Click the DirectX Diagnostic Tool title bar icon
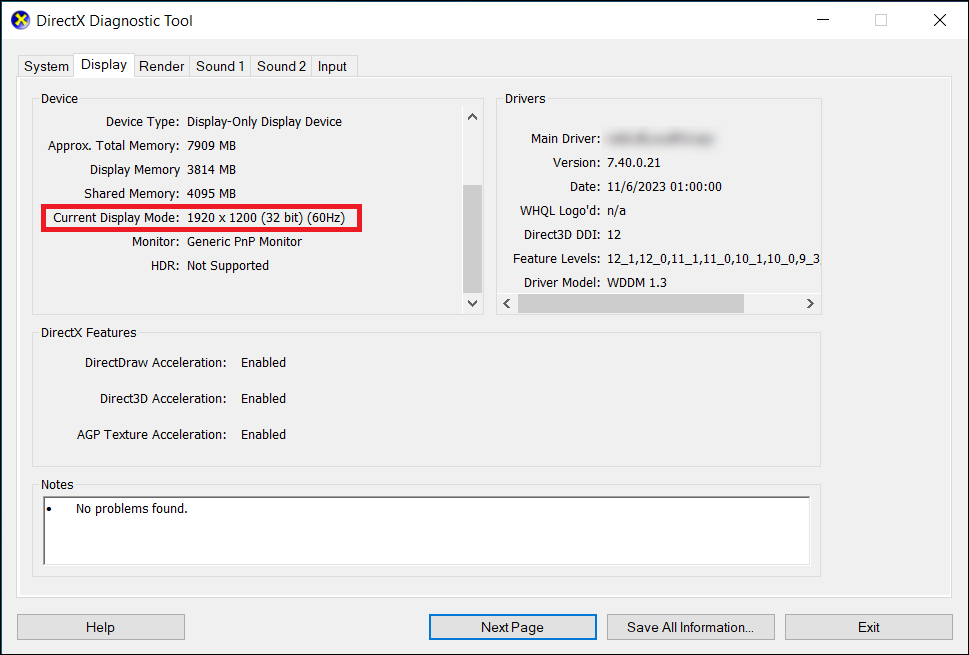Screen dimensions: 969x655 coord(20,19)
